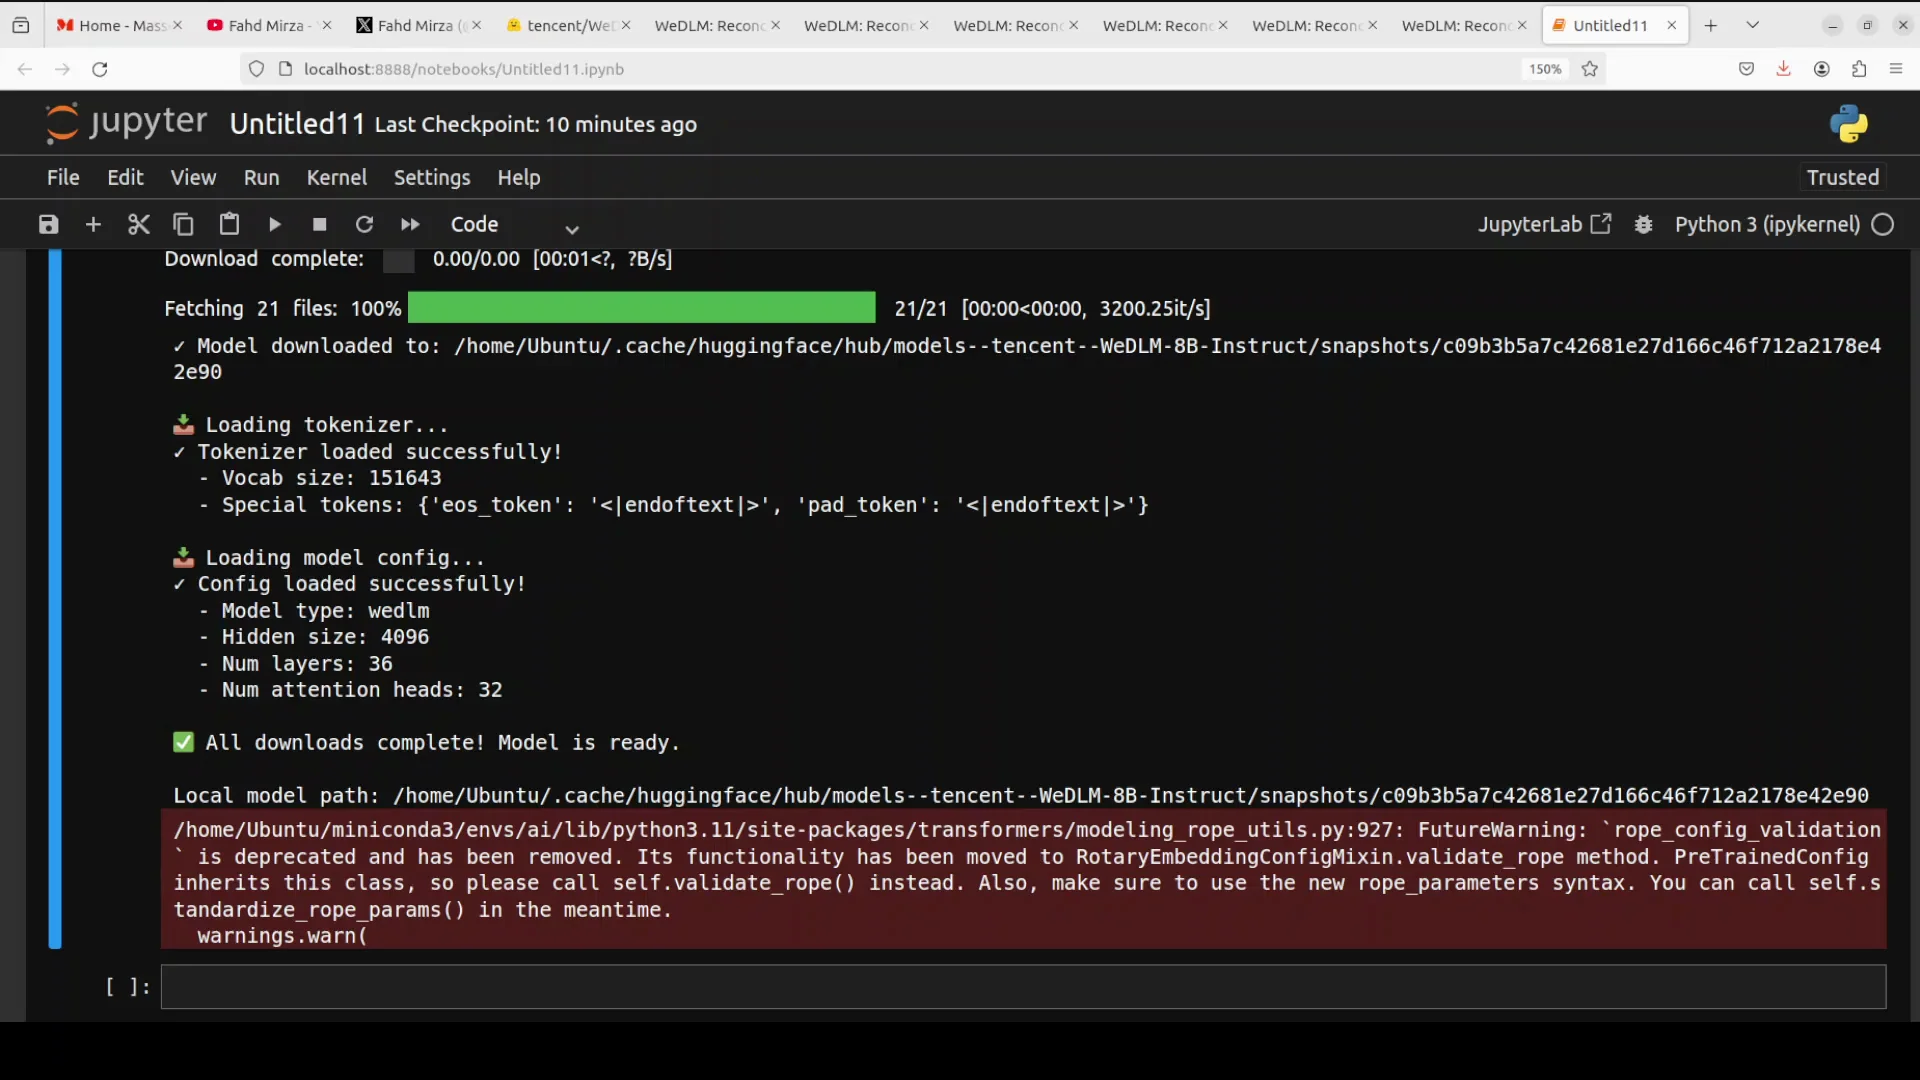The image size is (1920, 1080).
Task: Open notebook in JupyterLab link
Action: tap(1544, 224)
